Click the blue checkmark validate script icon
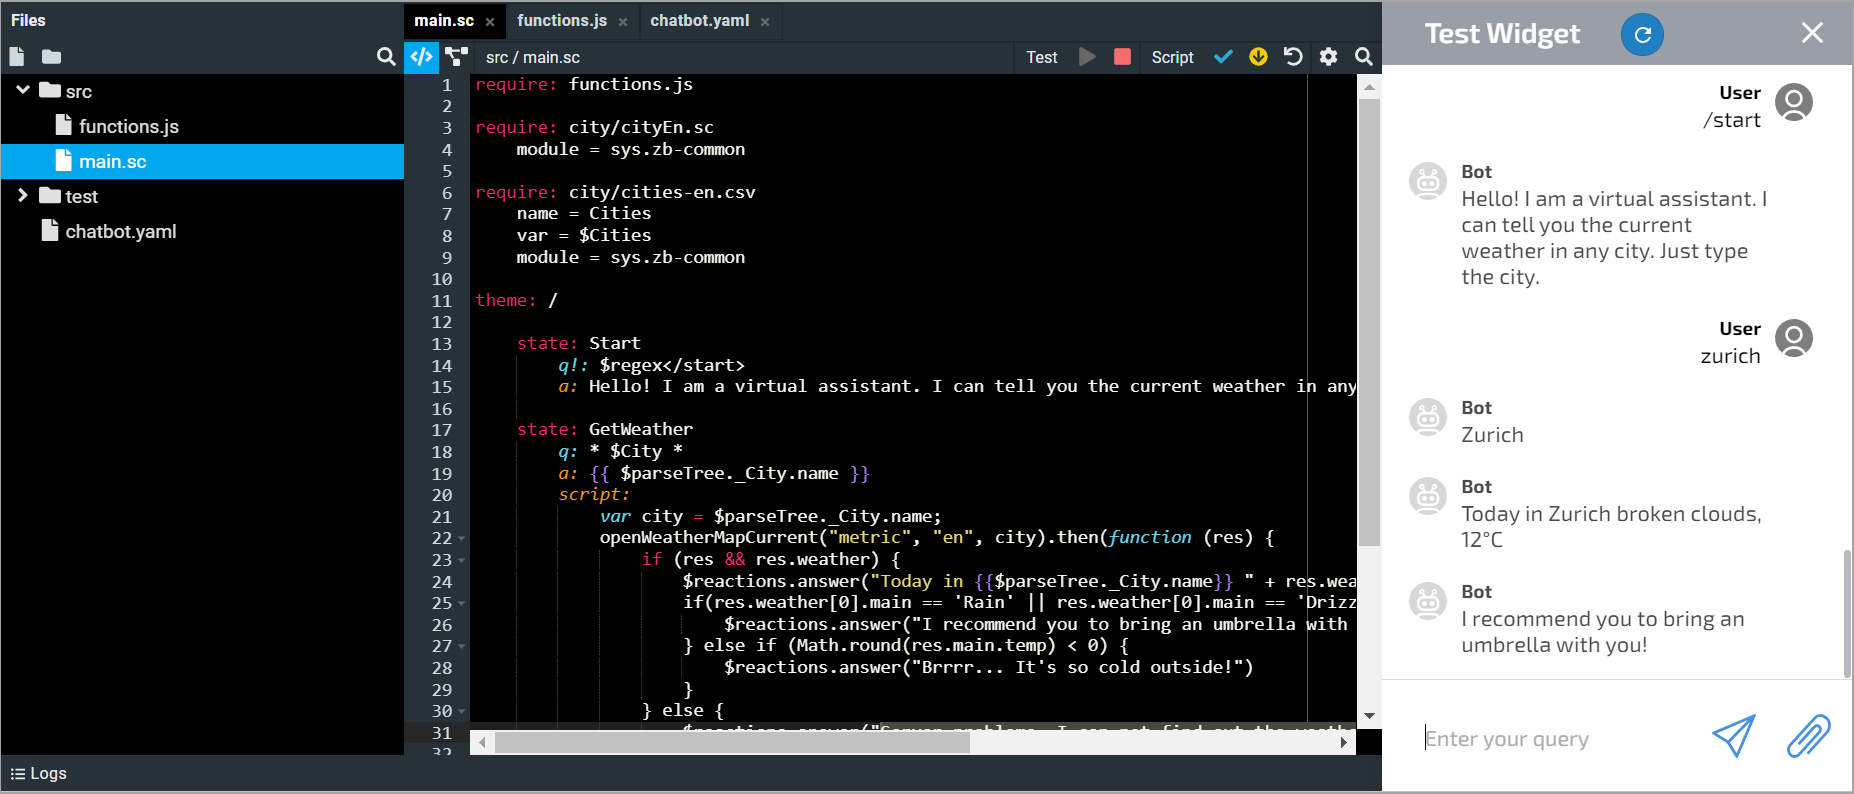Screen dimensions: 1854x794 pos(1223,57)
